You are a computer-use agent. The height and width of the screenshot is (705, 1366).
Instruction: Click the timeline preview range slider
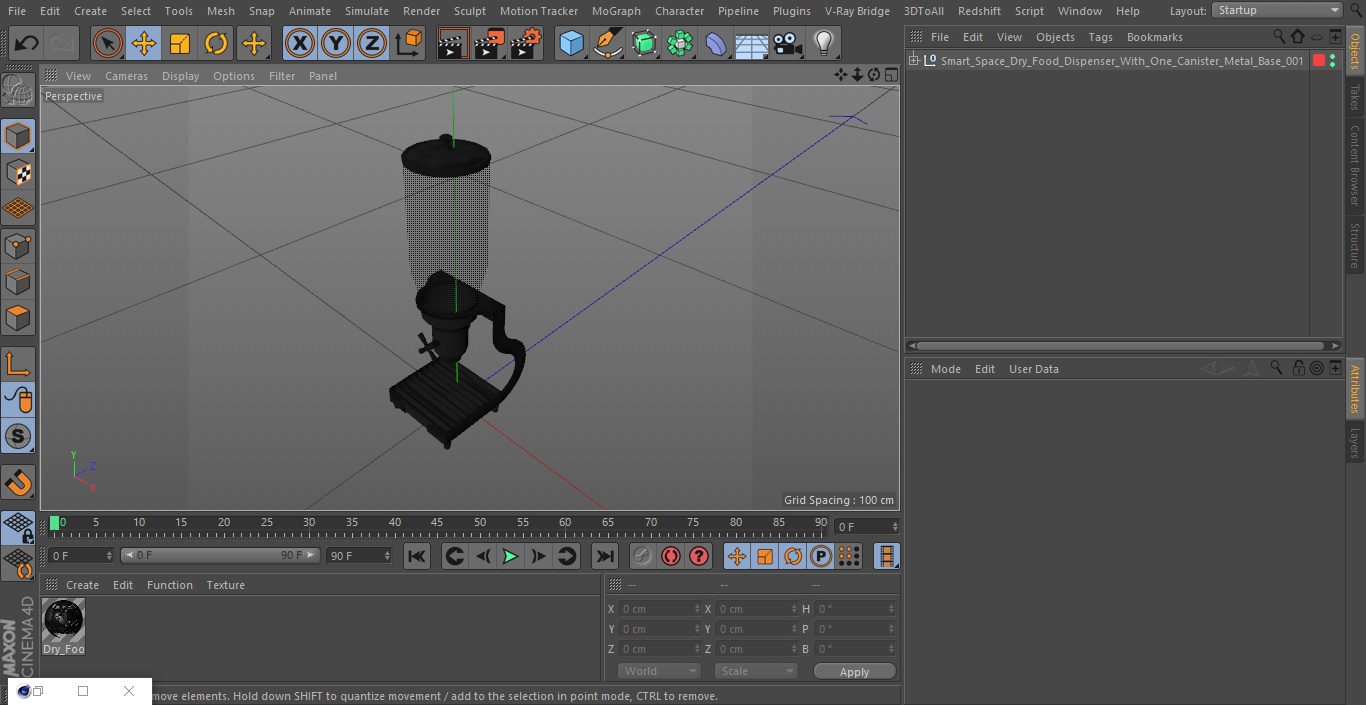pyautogui.click(x=220, y=555)
